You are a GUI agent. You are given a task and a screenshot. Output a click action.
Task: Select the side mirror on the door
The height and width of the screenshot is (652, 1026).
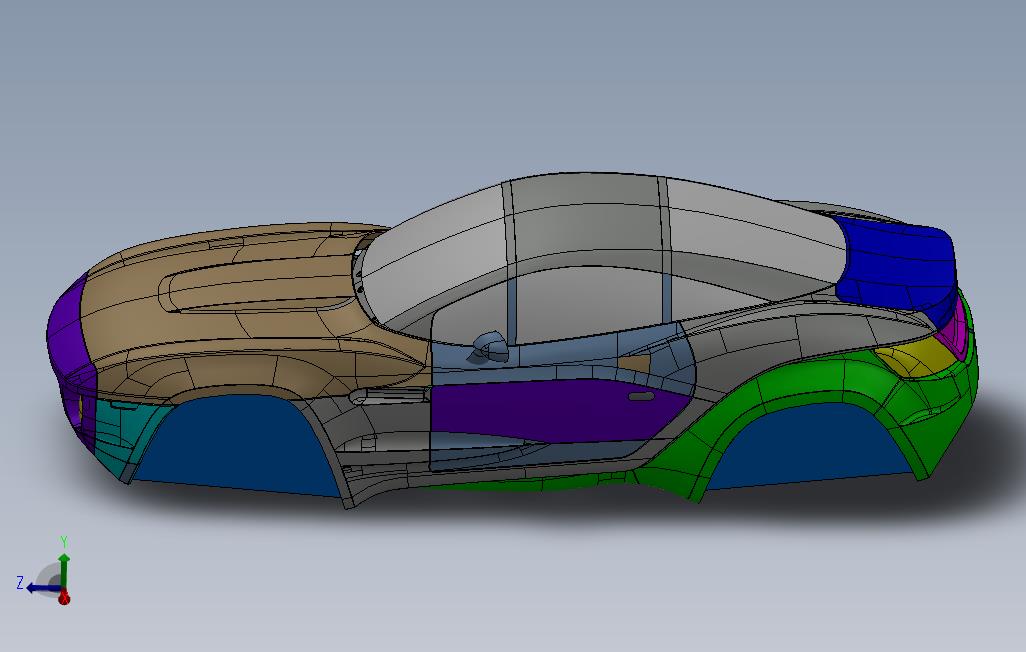[489, 346]
